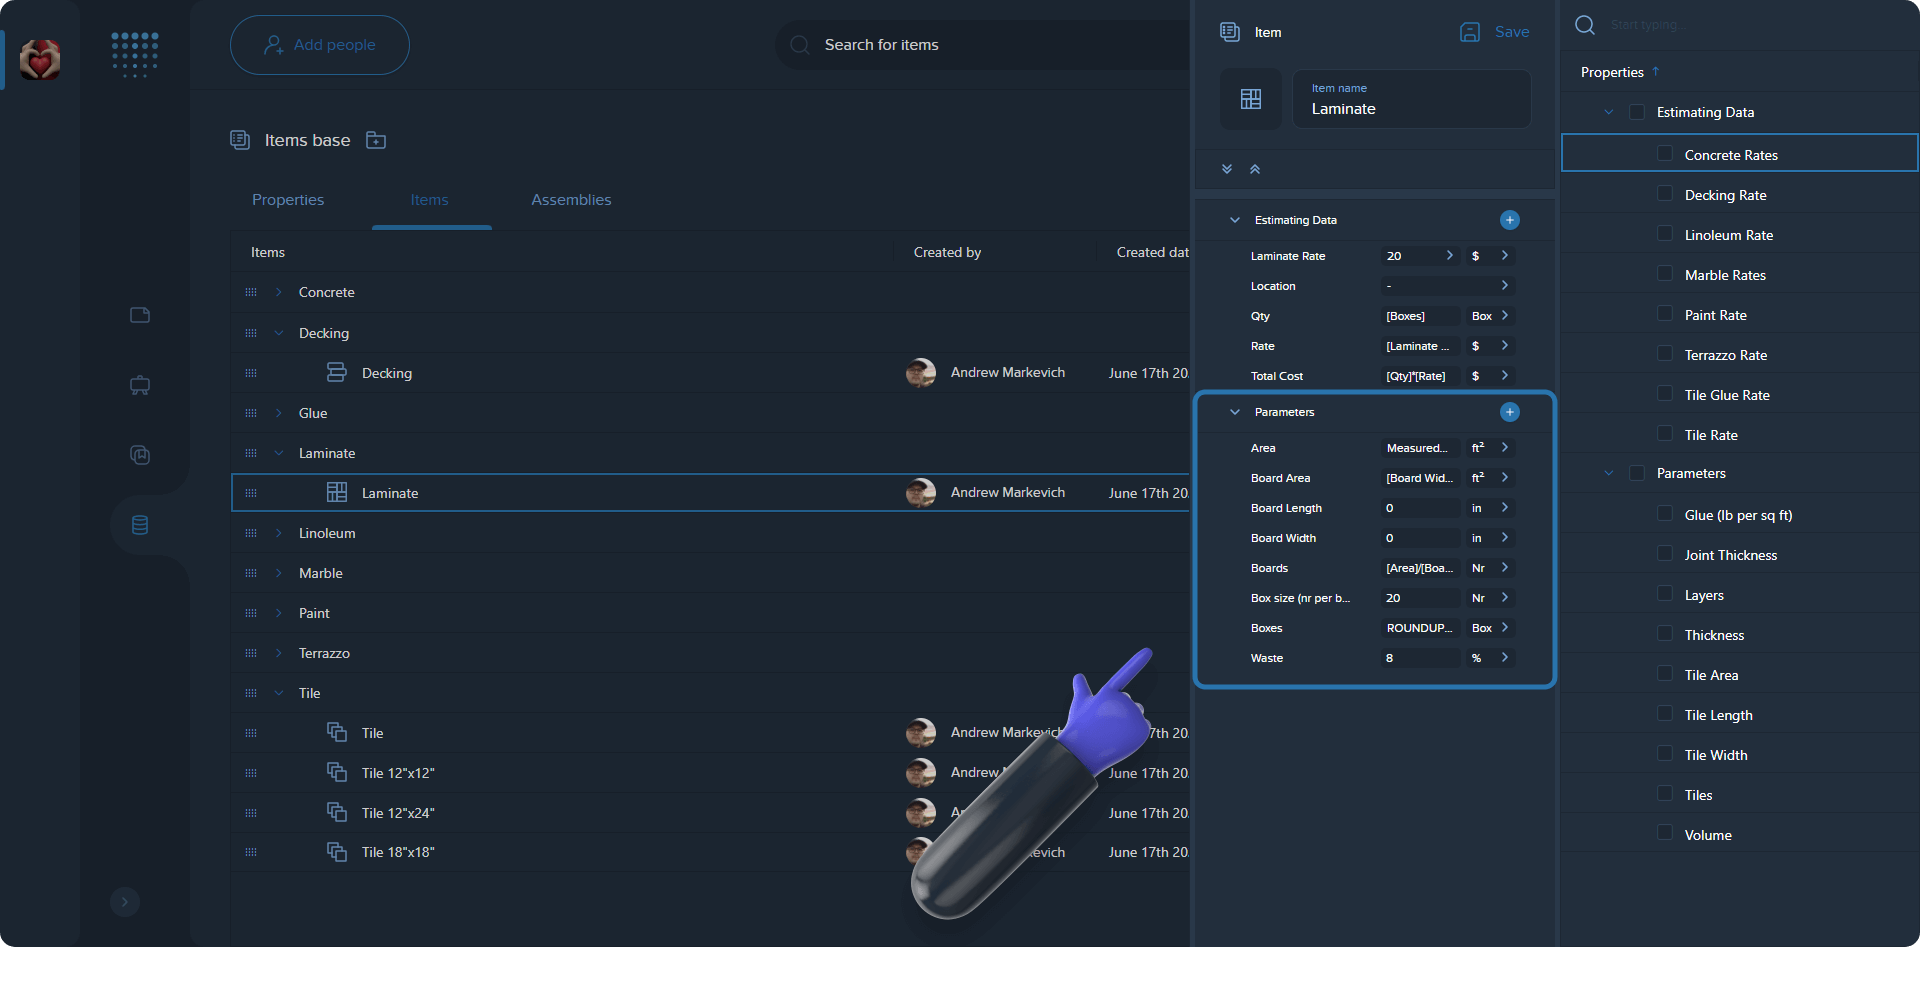Open Board Length row details arrow
1920x997 pixels.
[1505, 508]
